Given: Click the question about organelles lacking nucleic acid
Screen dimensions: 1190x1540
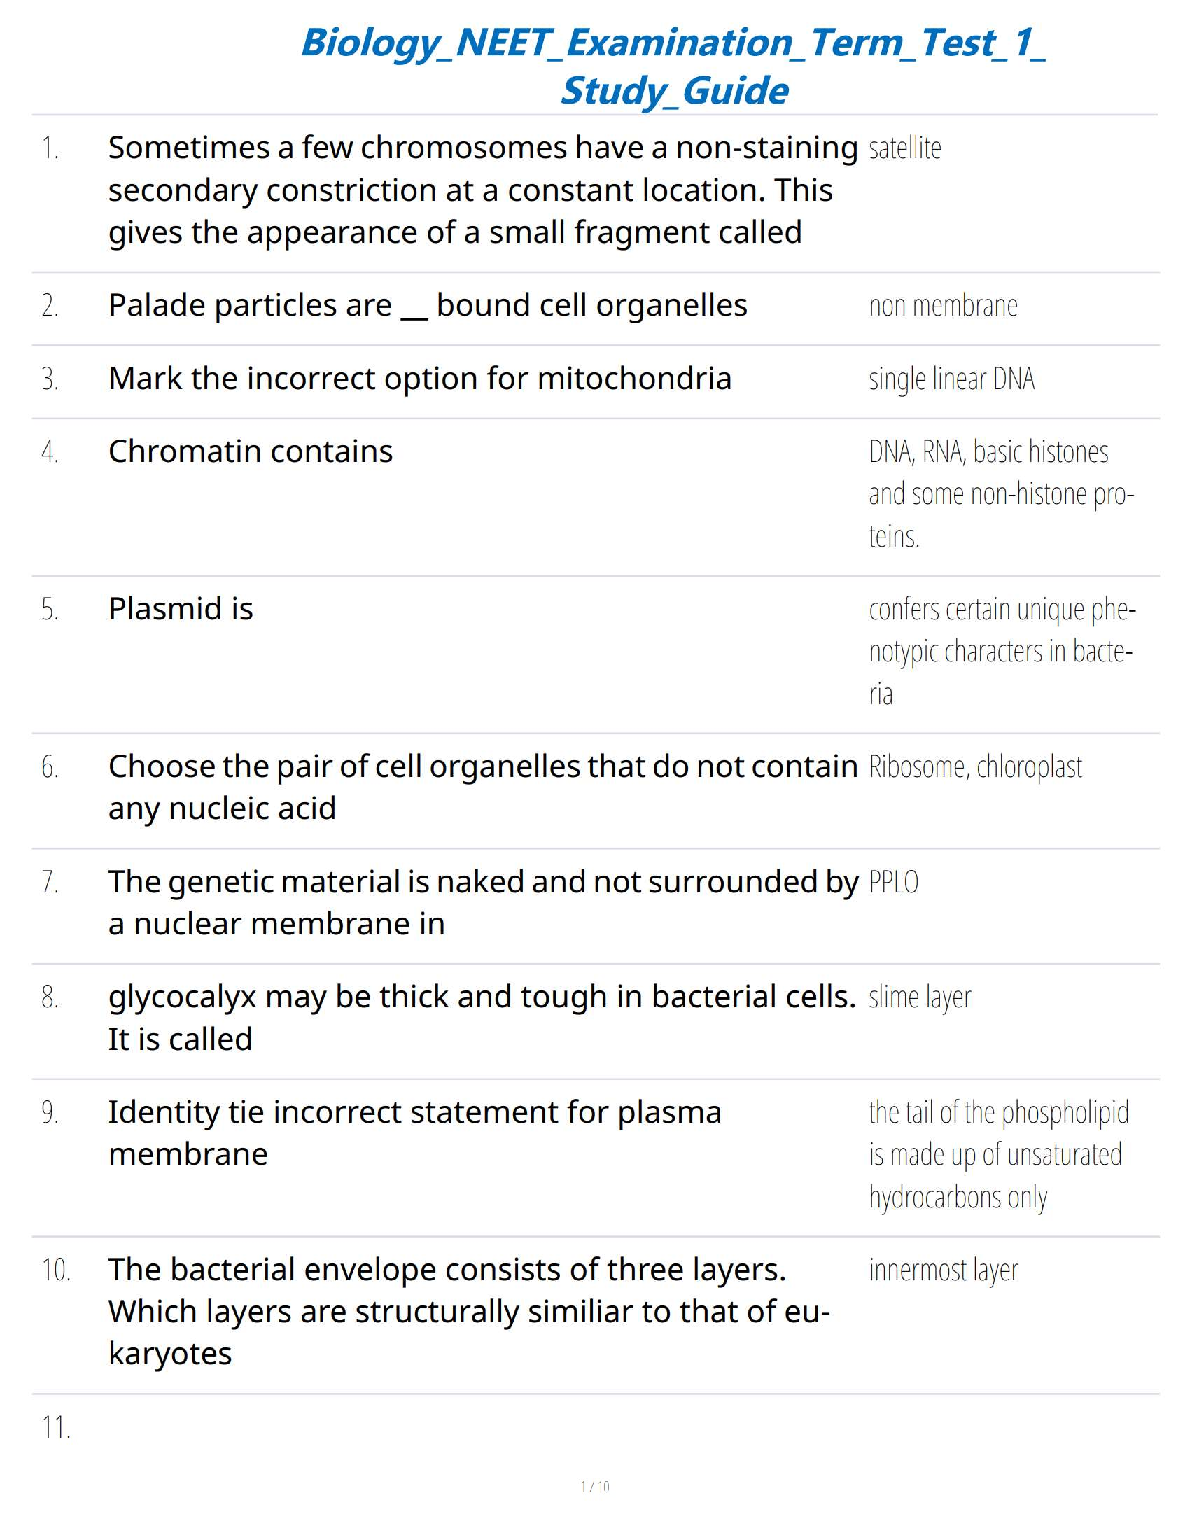Looking at the screenshot, I should [482, 787].
